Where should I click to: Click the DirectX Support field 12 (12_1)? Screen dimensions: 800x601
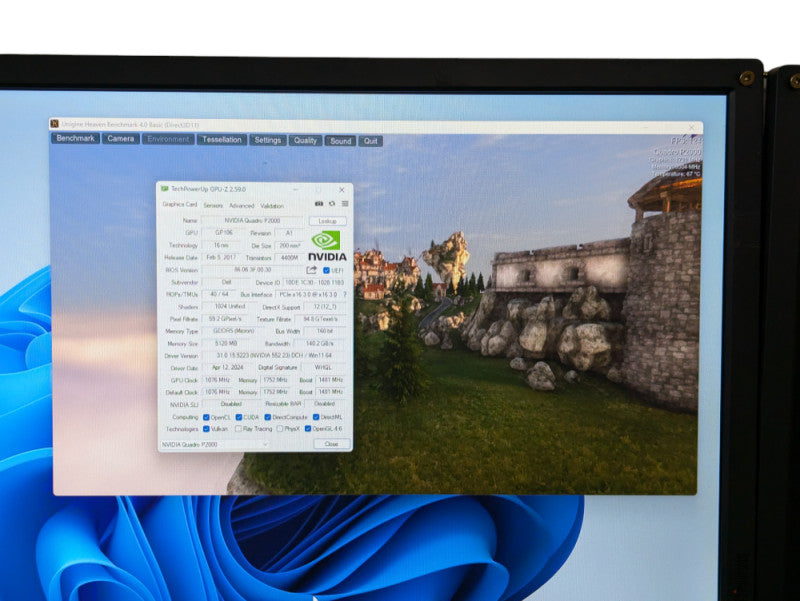pos(325,307)
